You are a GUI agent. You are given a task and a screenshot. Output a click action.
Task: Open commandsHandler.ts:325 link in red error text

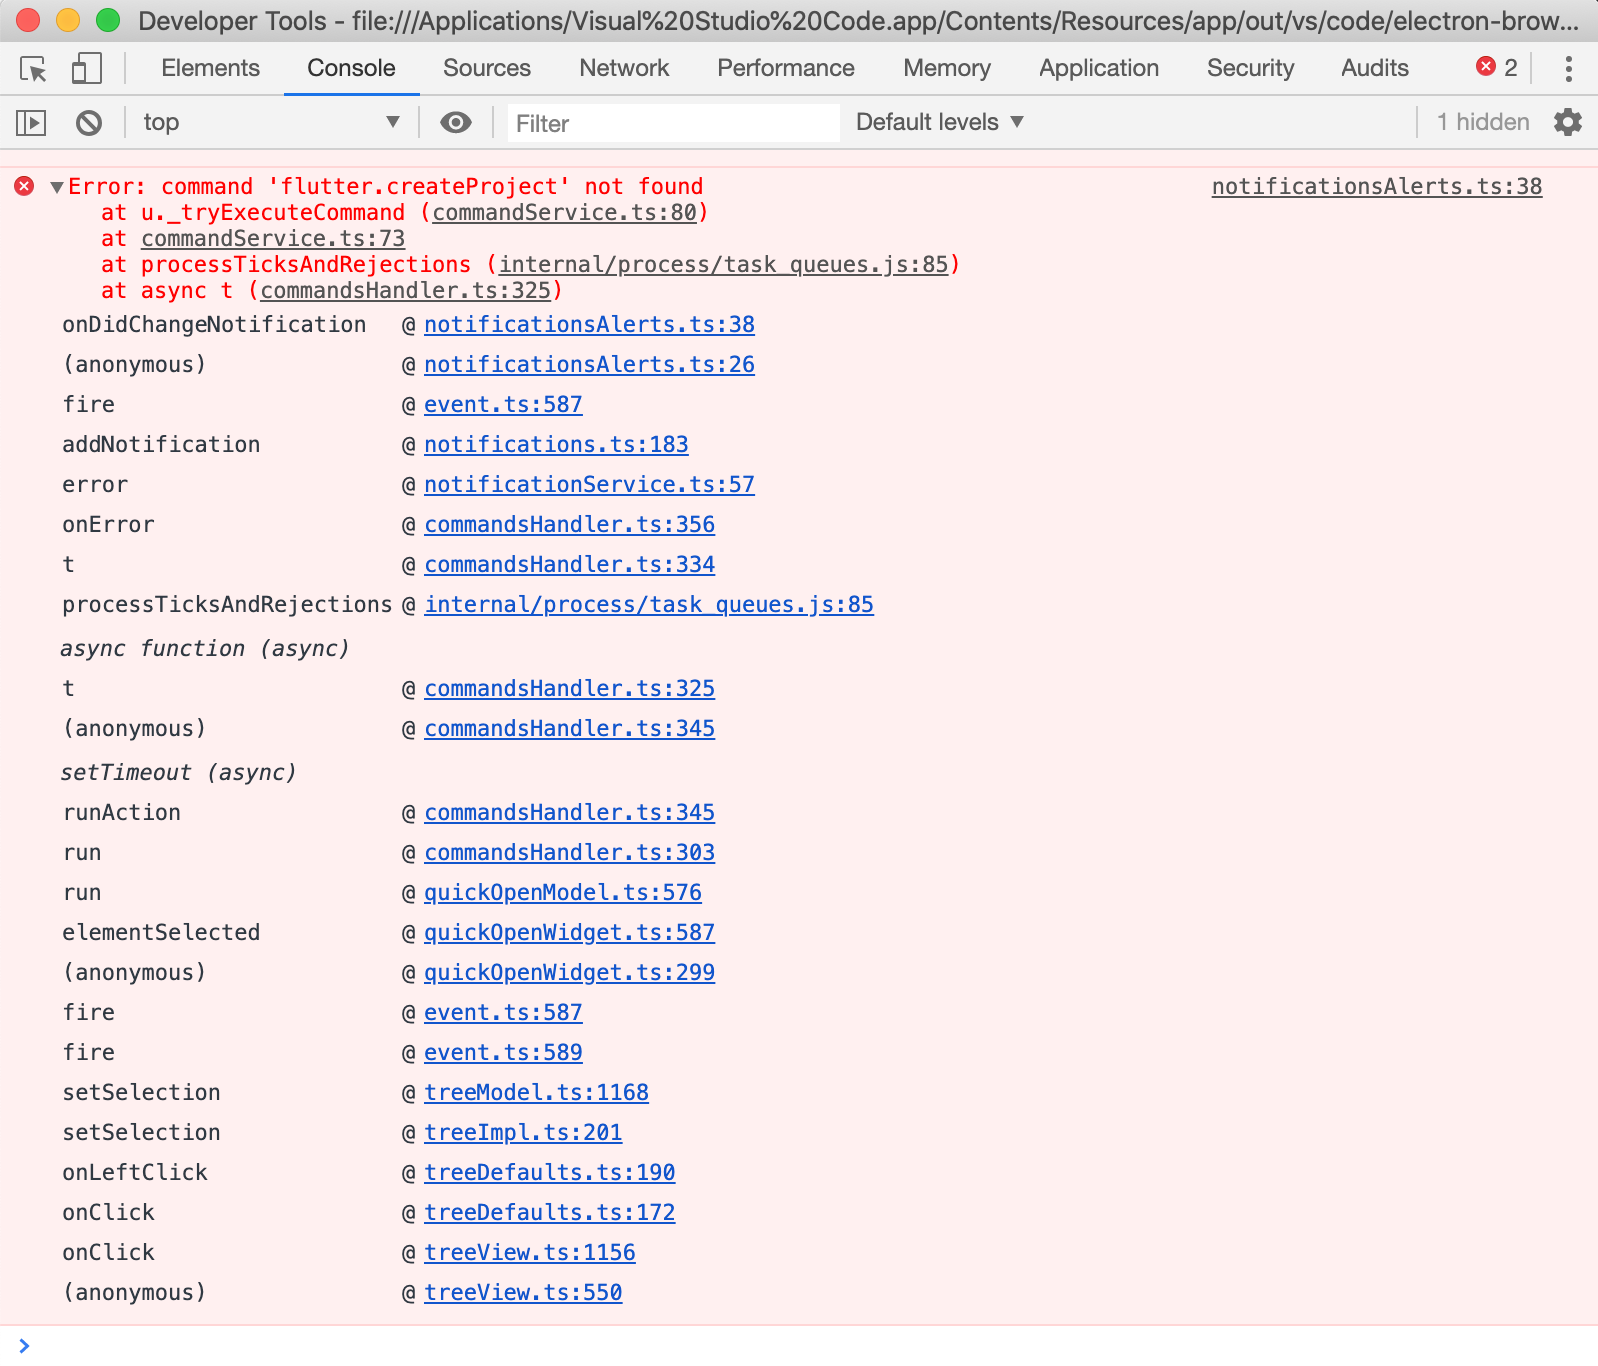pyautogui.click(x=405, y=290)
